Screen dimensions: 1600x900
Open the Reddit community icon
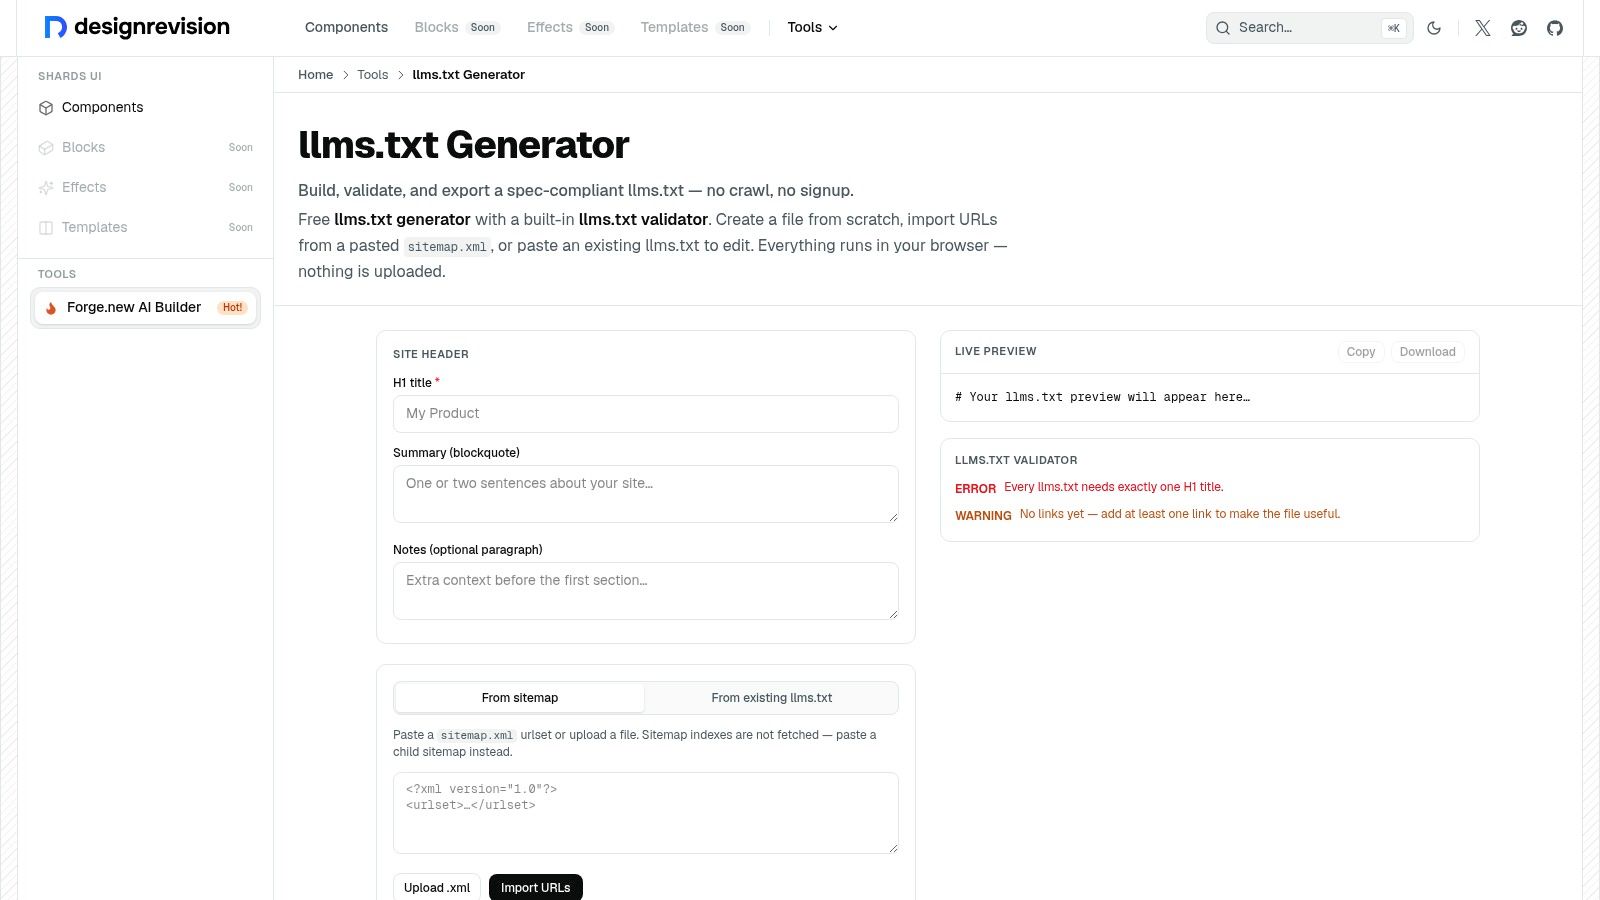point(1519,28)
